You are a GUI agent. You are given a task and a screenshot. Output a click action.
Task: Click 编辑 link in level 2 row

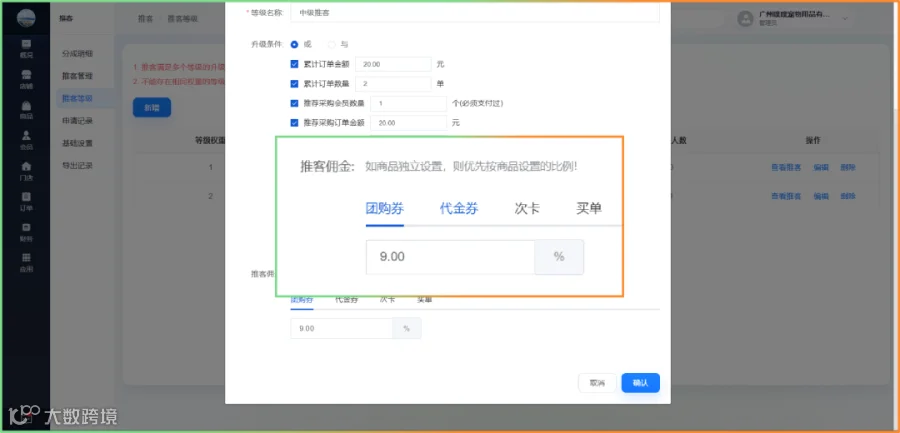(x=821, y=196)
